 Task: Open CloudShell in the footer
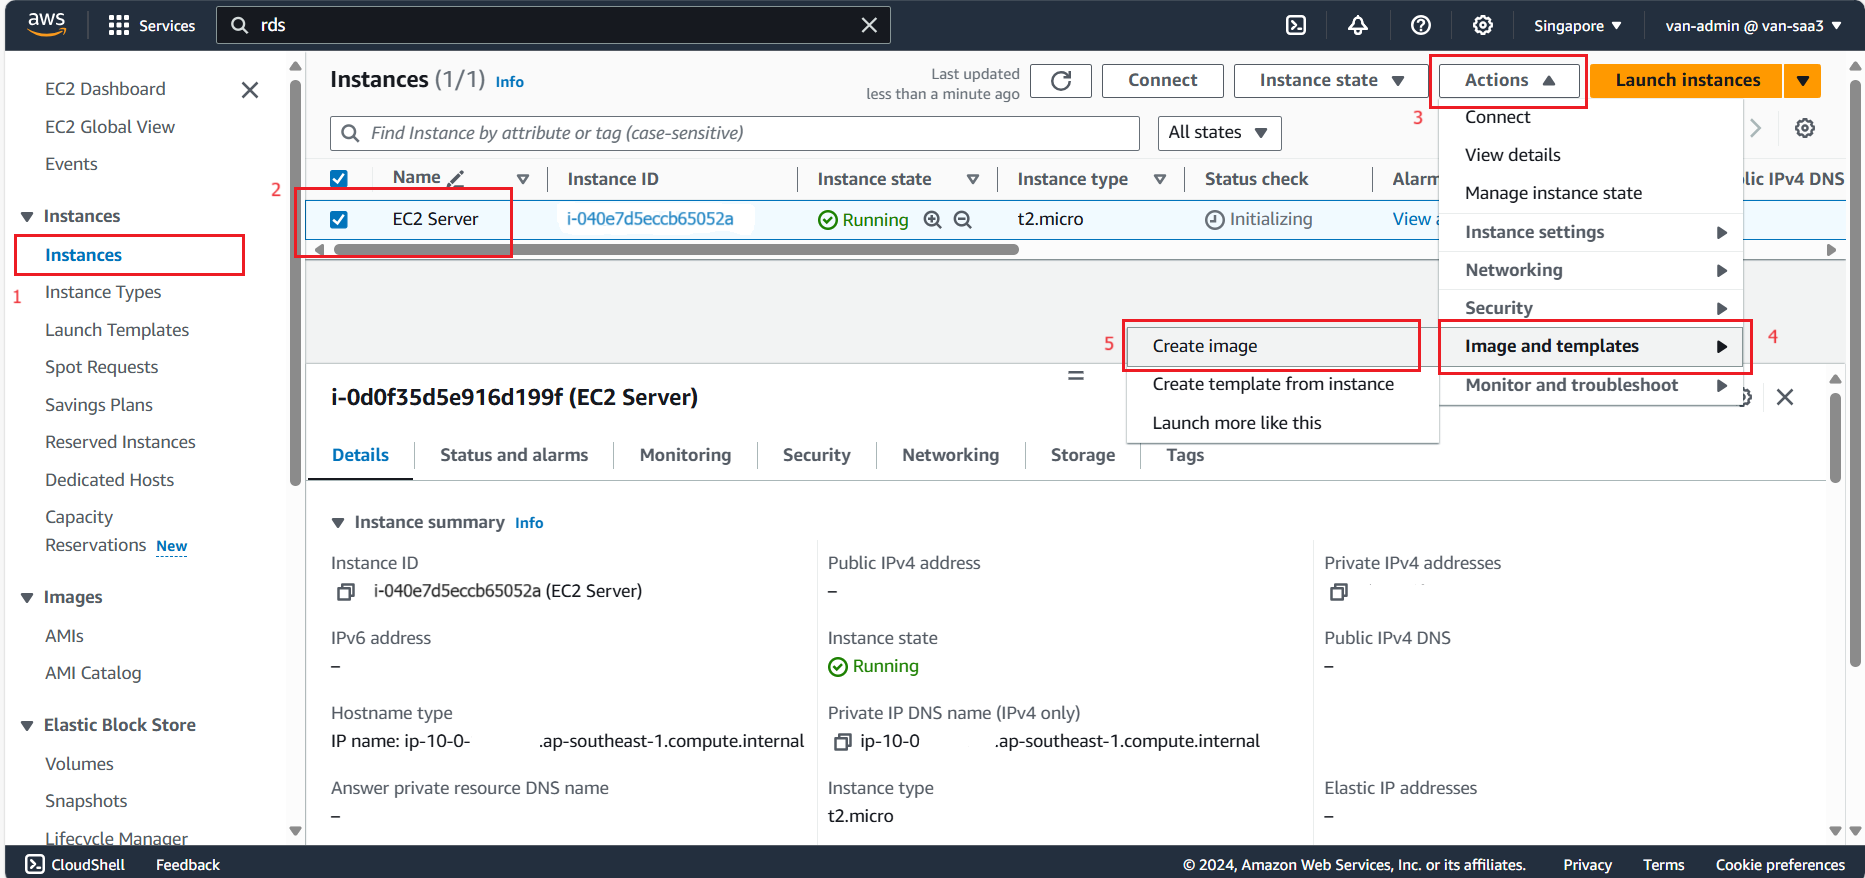[x=75, y=864]
